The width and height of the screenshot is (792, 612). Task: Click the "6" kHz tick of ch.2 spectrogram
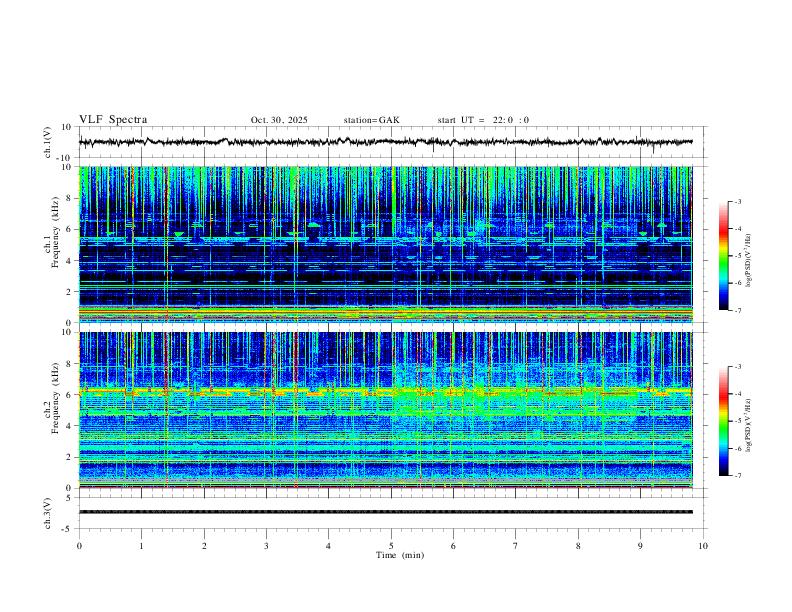tap(69, 395)
